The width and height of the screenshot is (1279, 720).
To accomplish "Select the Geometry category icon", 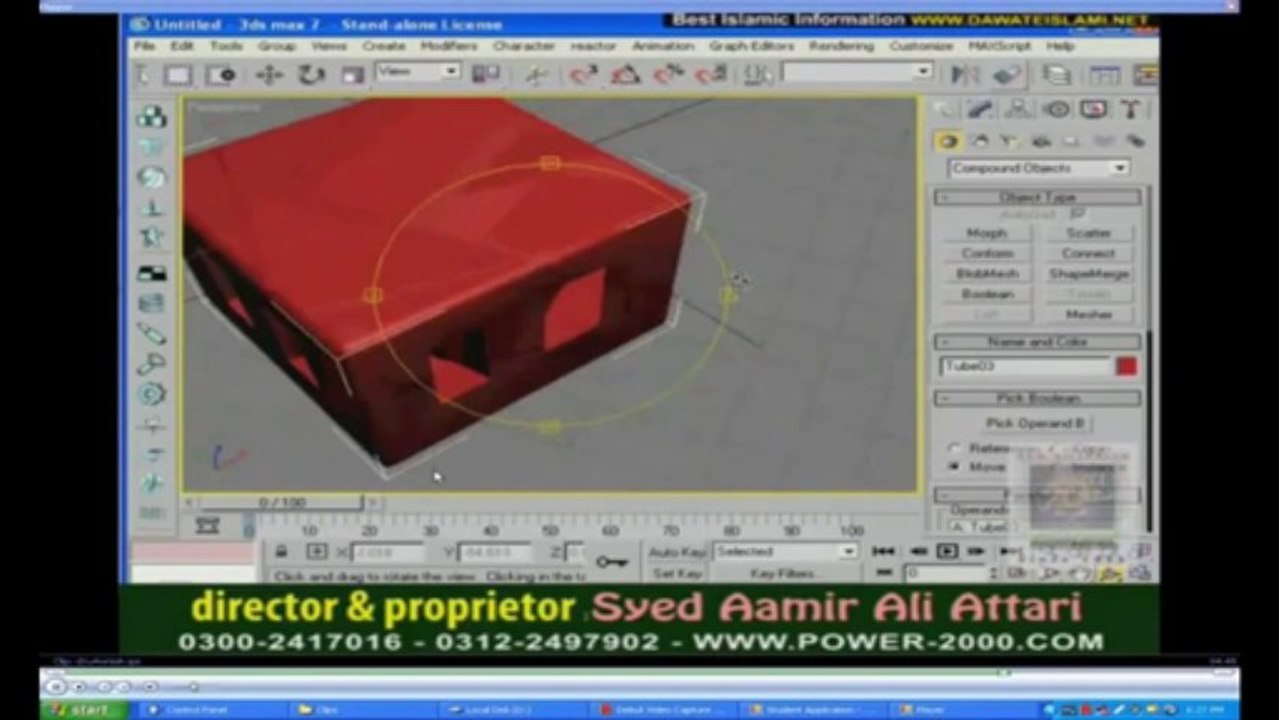I will coord(948,141).
